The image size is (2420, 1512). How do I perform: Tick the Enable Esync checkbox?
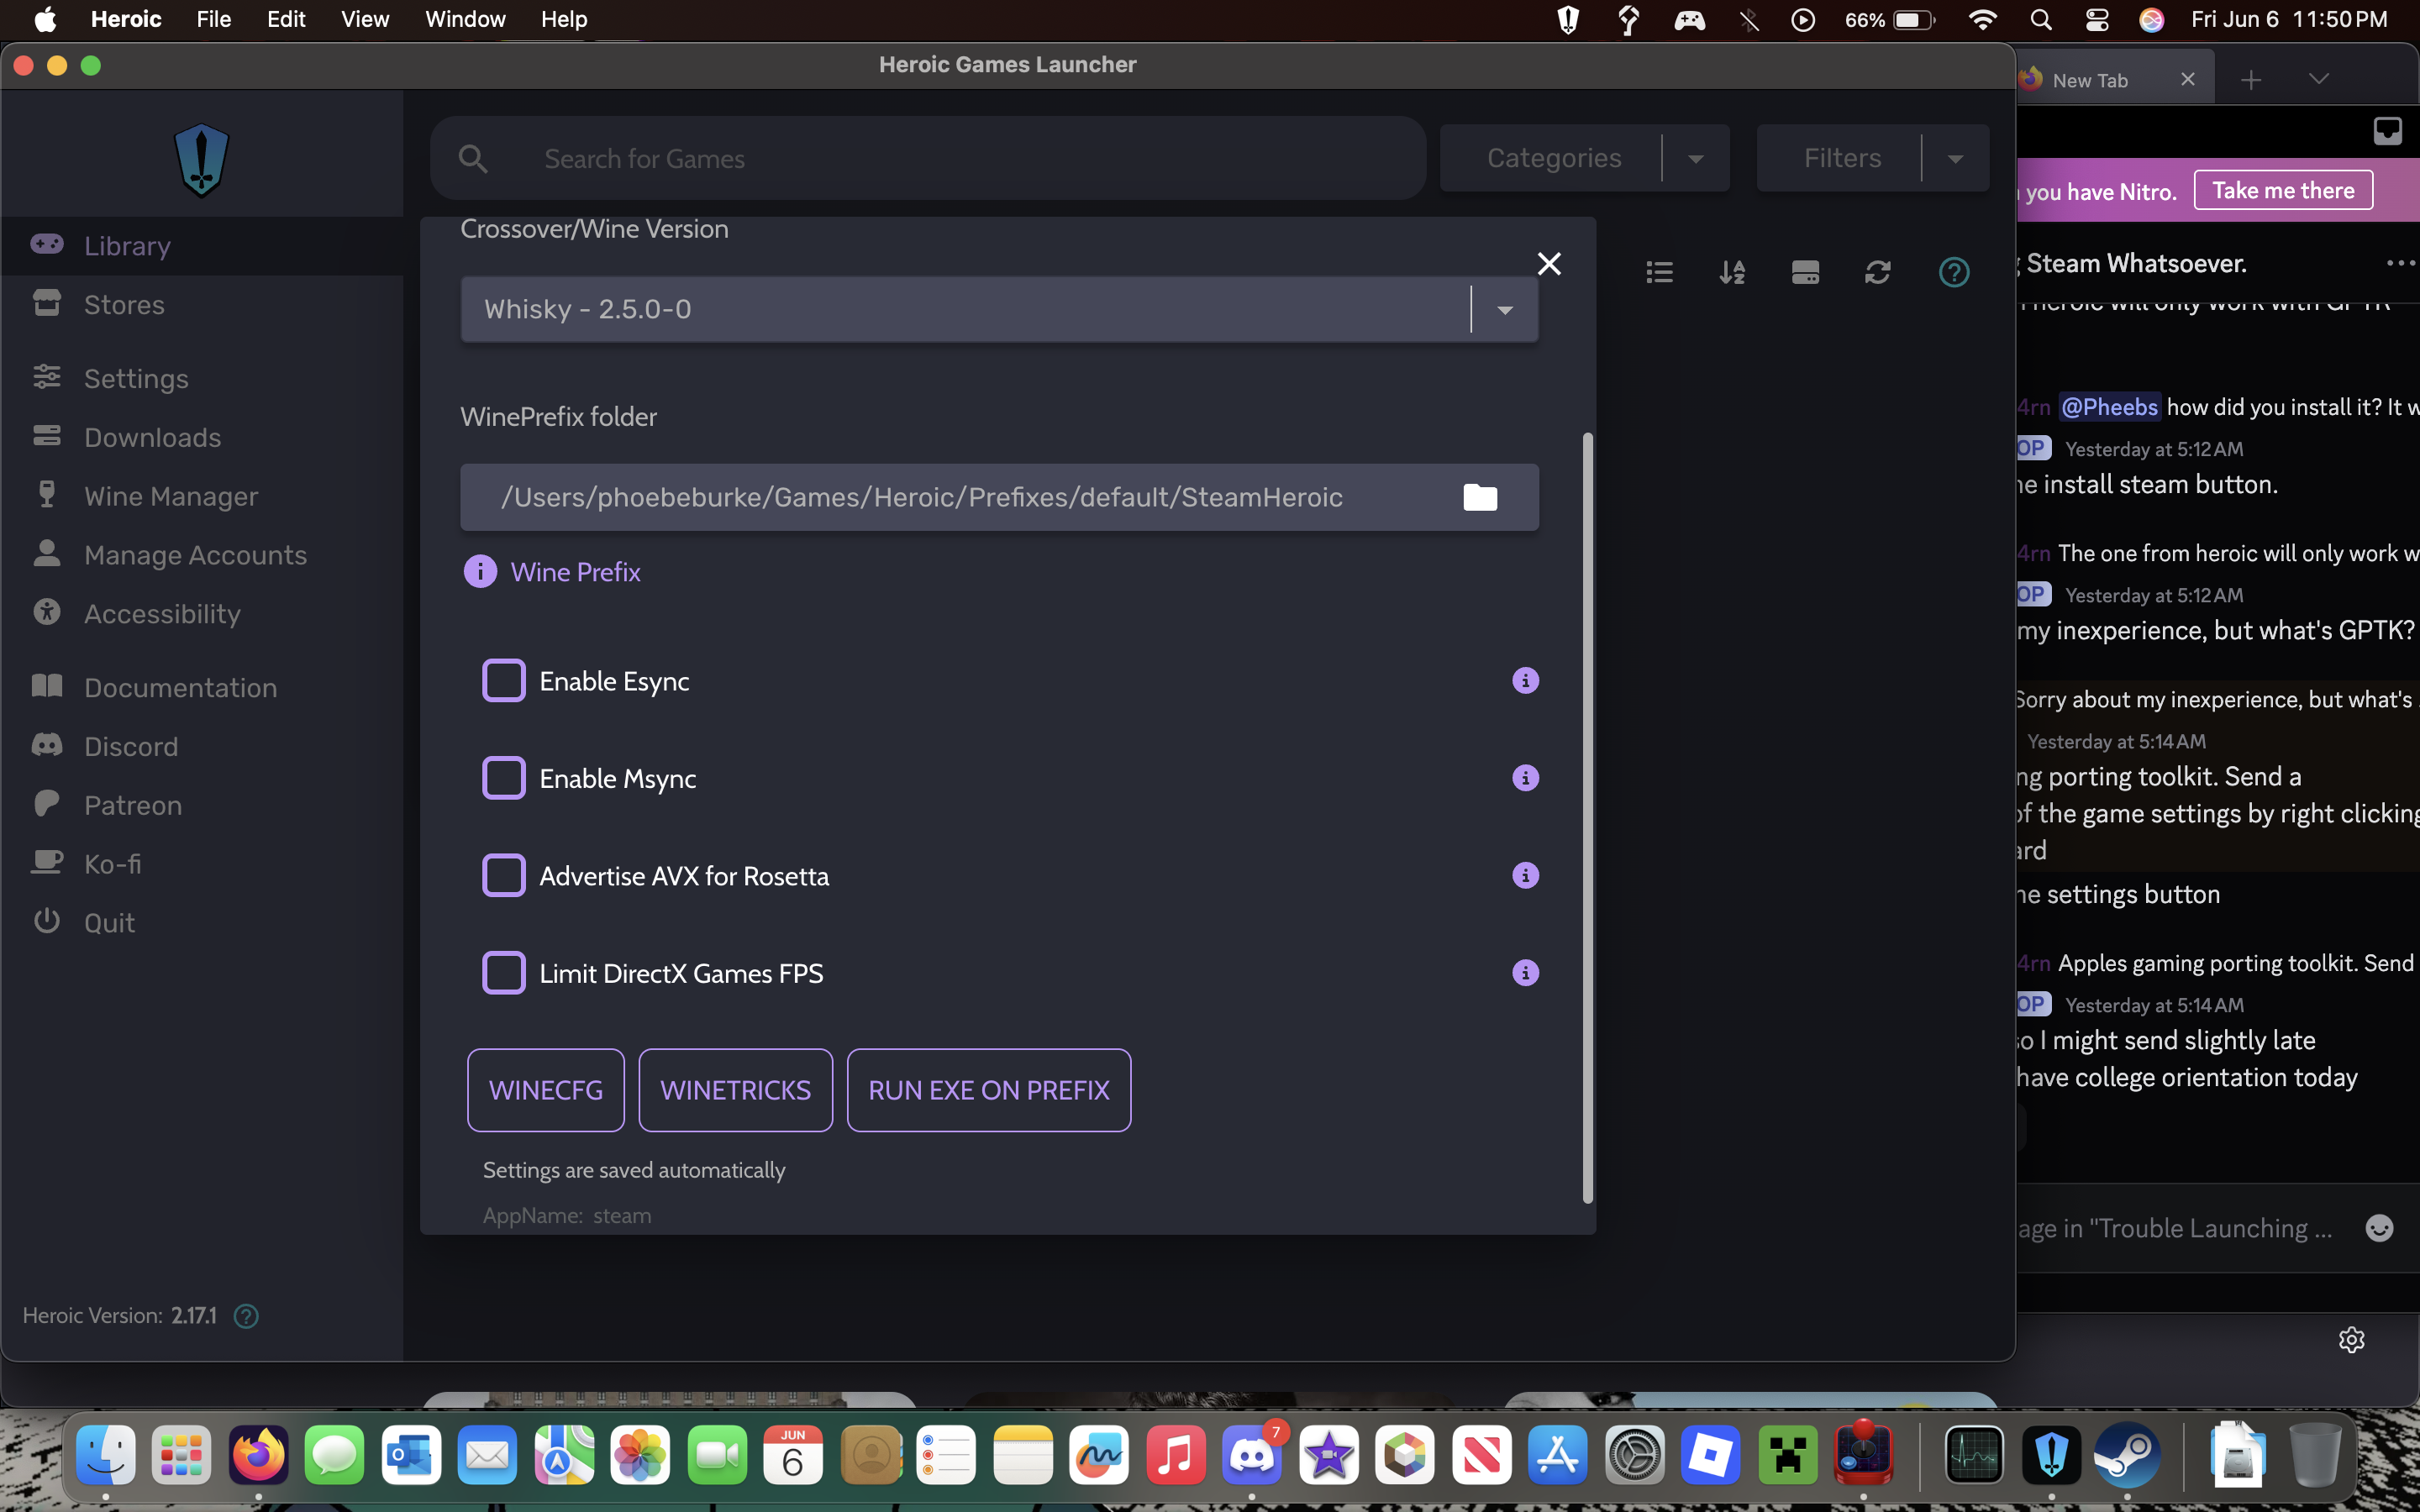click(x=503, y=681)
